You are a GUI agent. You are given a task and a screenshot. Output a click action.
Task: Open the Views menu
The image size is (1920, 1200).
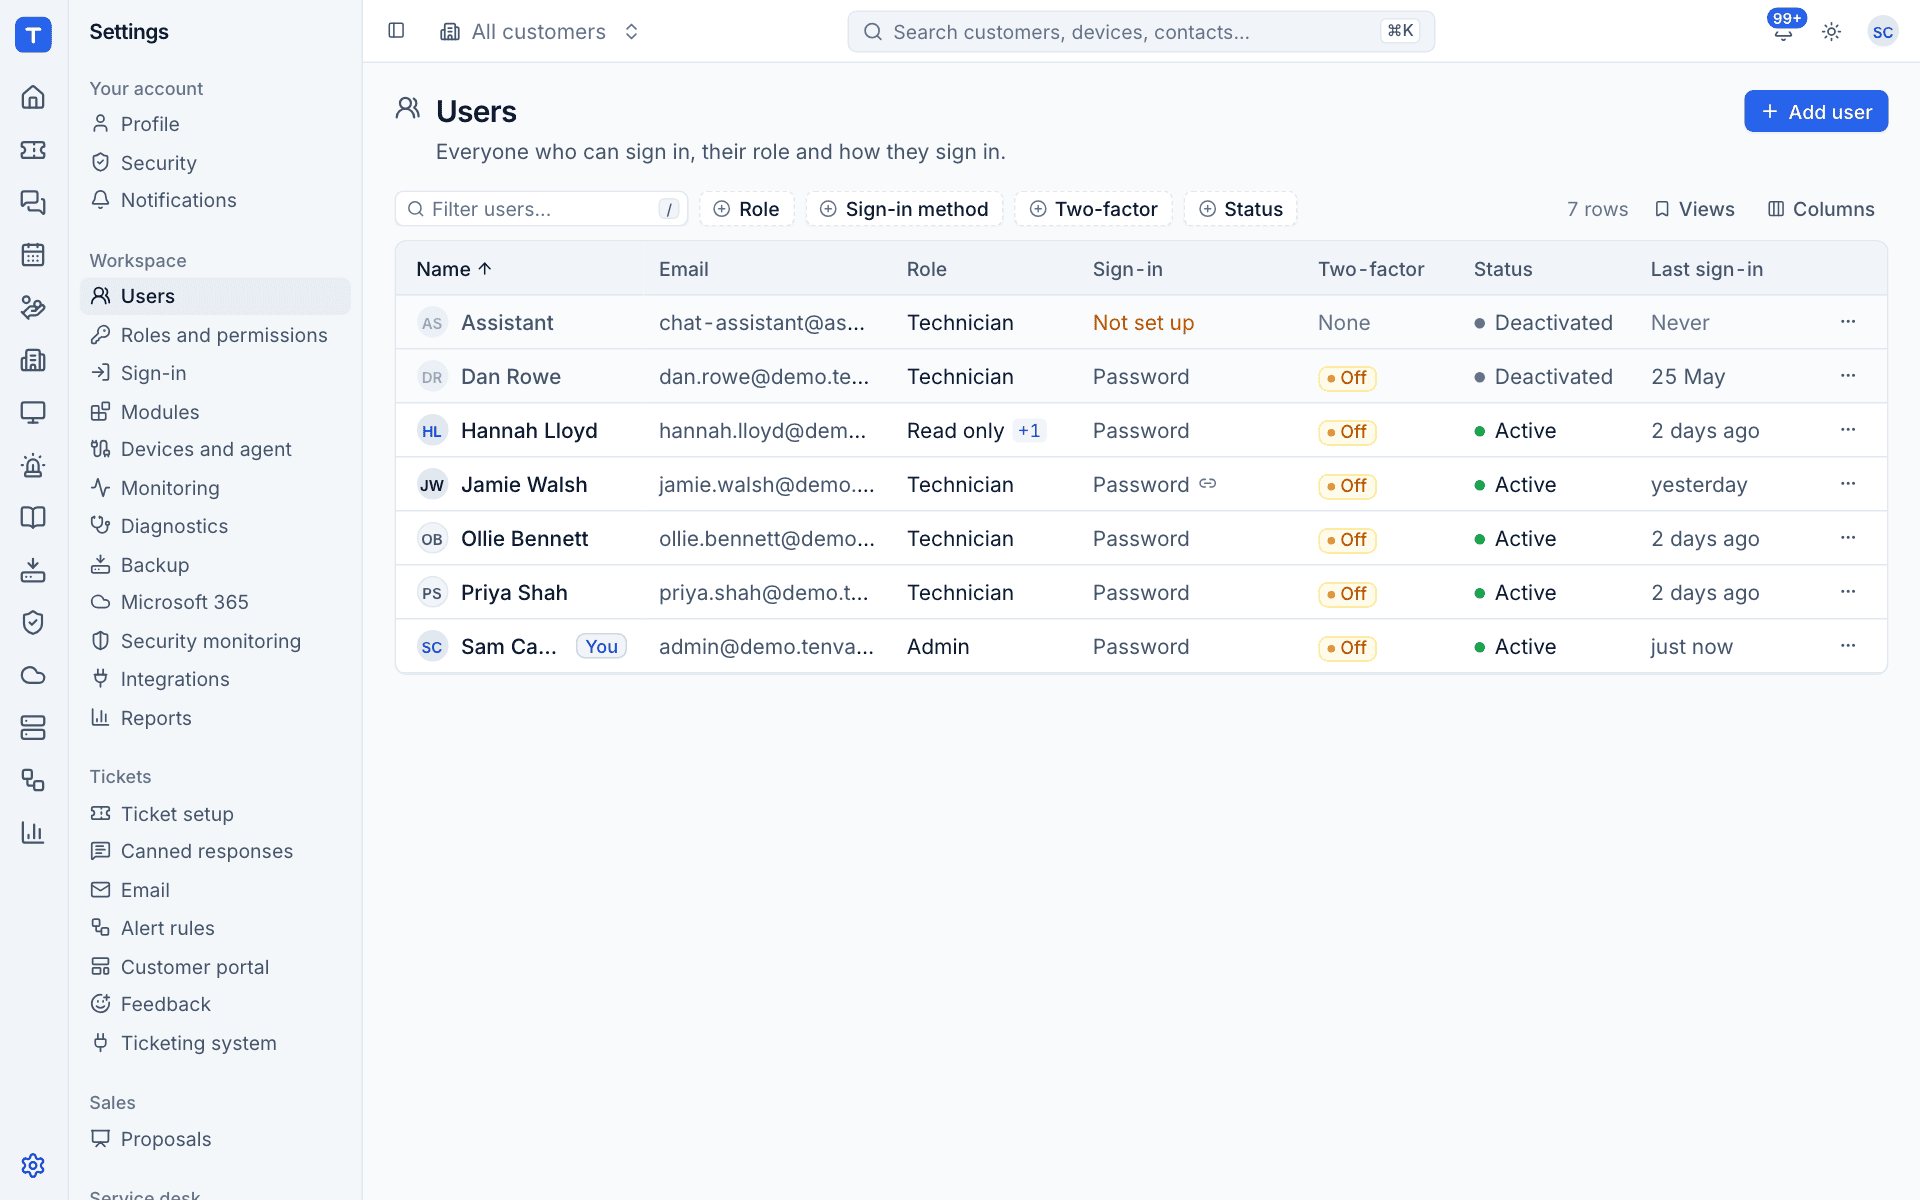coord(1694,209)
